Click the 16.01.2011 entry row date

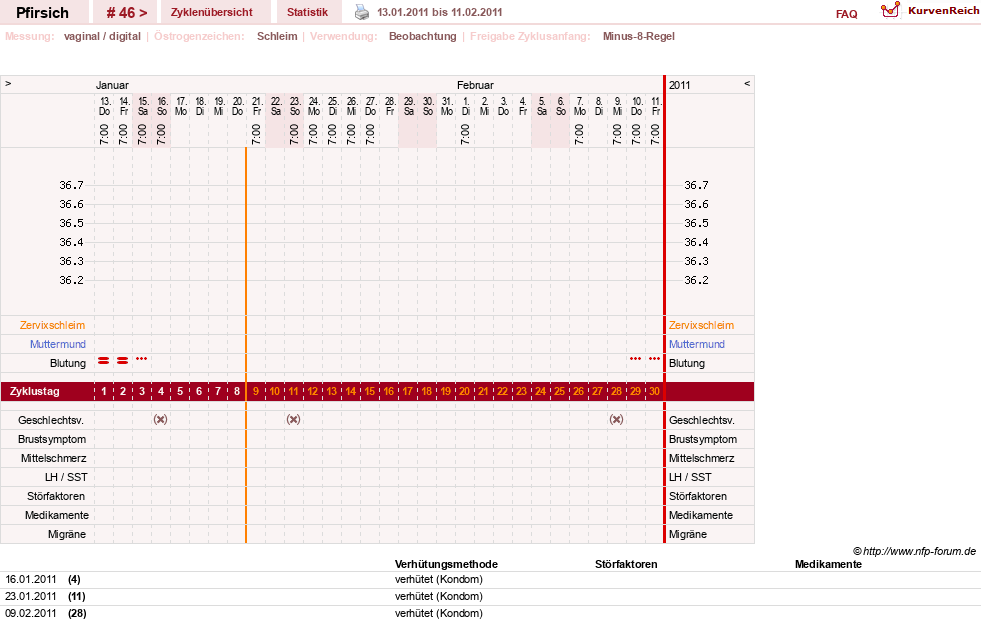pyautogui.click(x=31, y=579)
